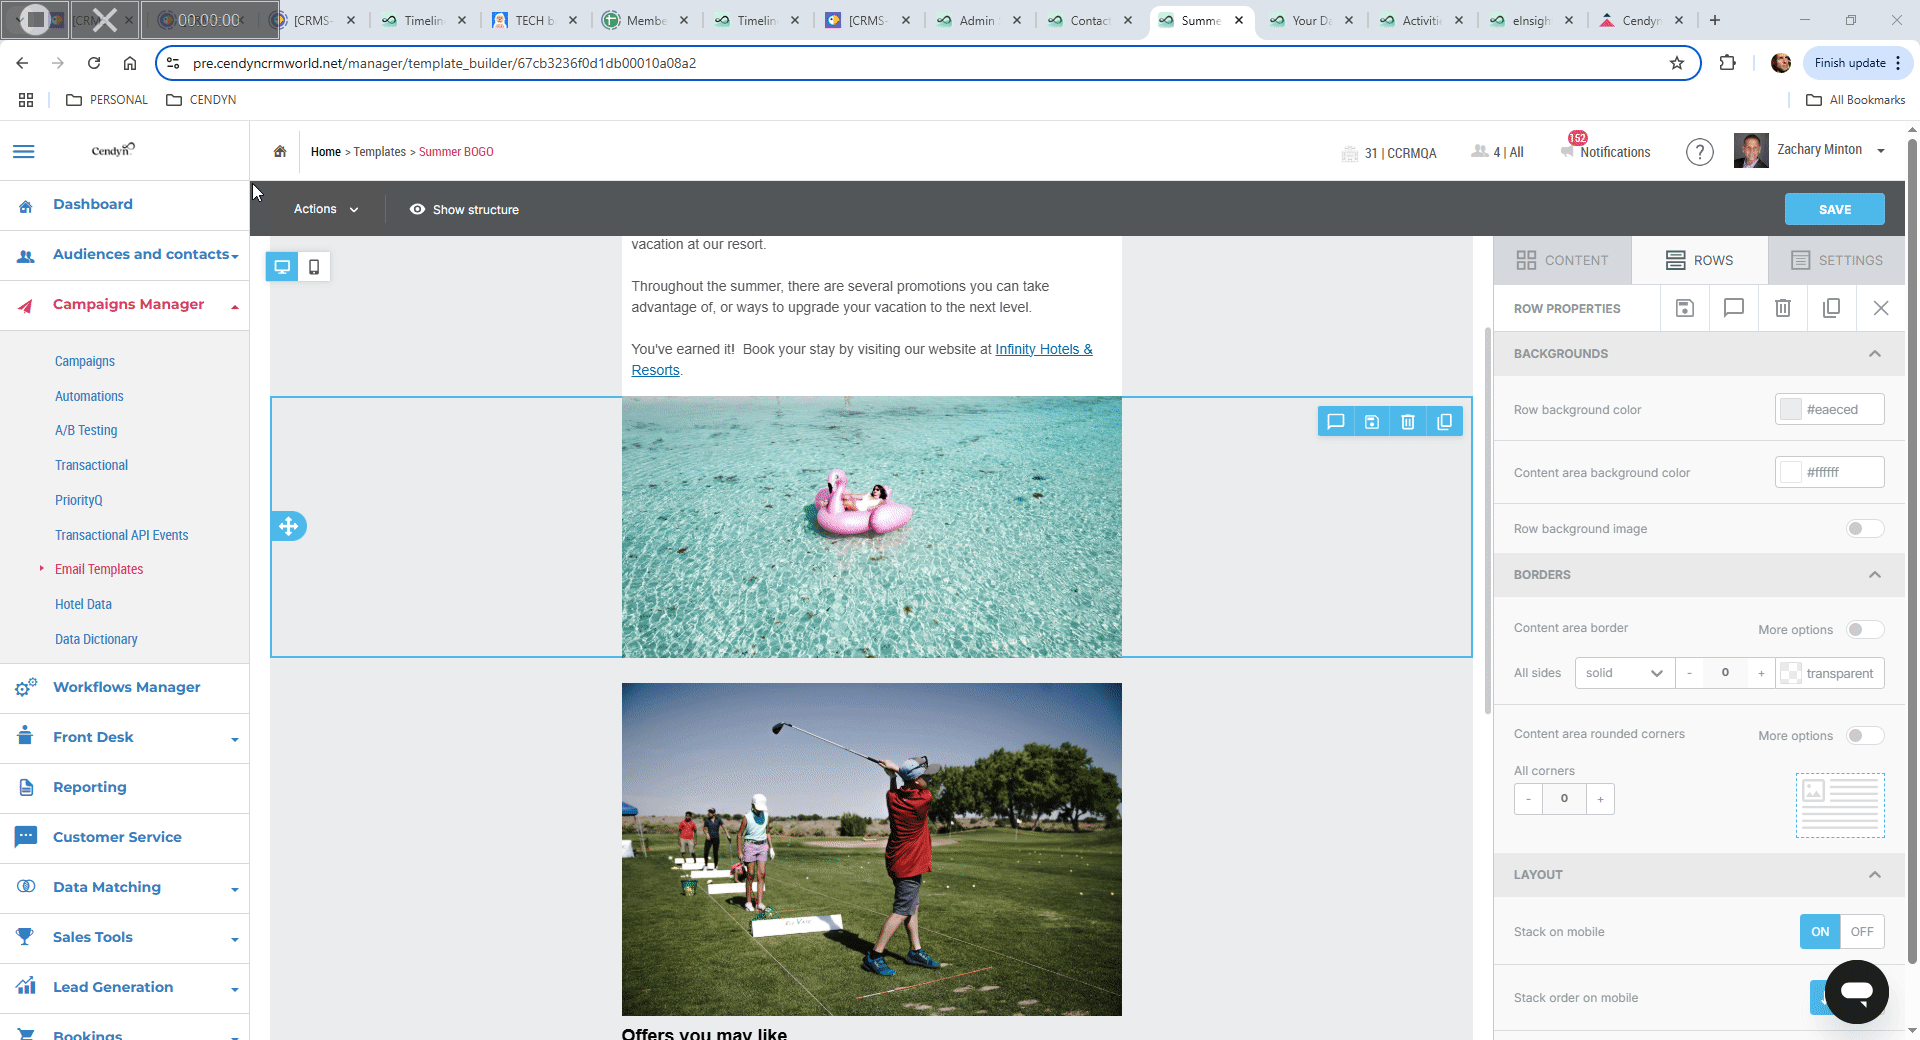The height and width of the screenshot is (1040, 1920).
Task: Save the selected row from canvas toolbar
Action: pyautogui.click(x=1372, y=422)
